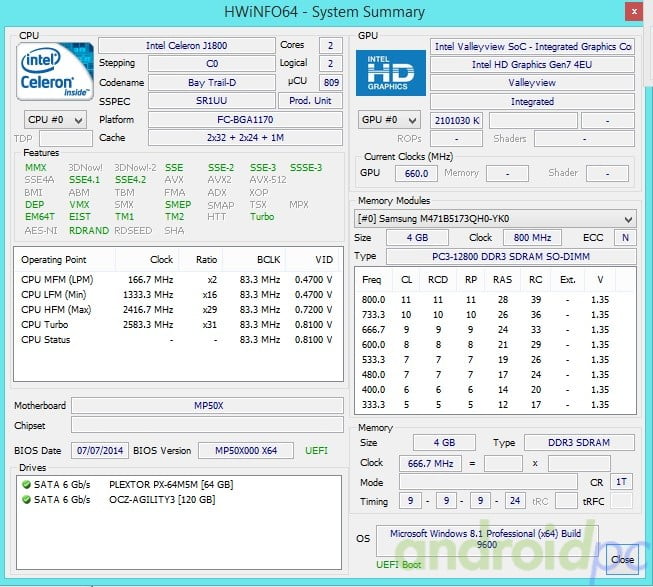Image resolution: width=653 pixels, height=587 pixels.
Task: Click the Cores count field showing 2
Action: tap(331, 45)
